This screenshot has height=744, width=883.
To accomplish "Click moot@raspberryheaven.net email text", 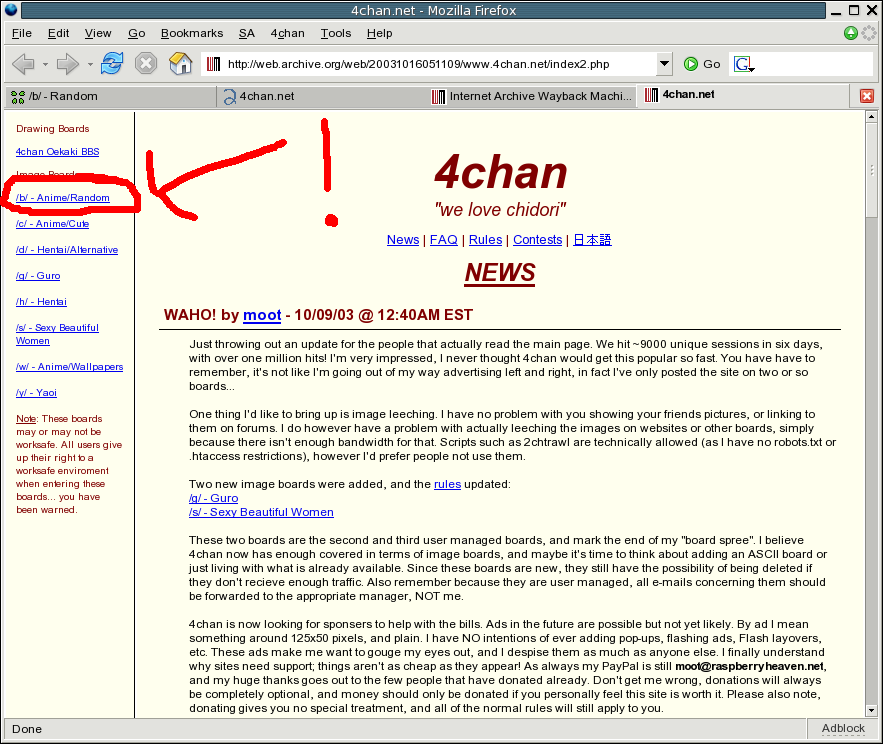I will click(750, 667).
